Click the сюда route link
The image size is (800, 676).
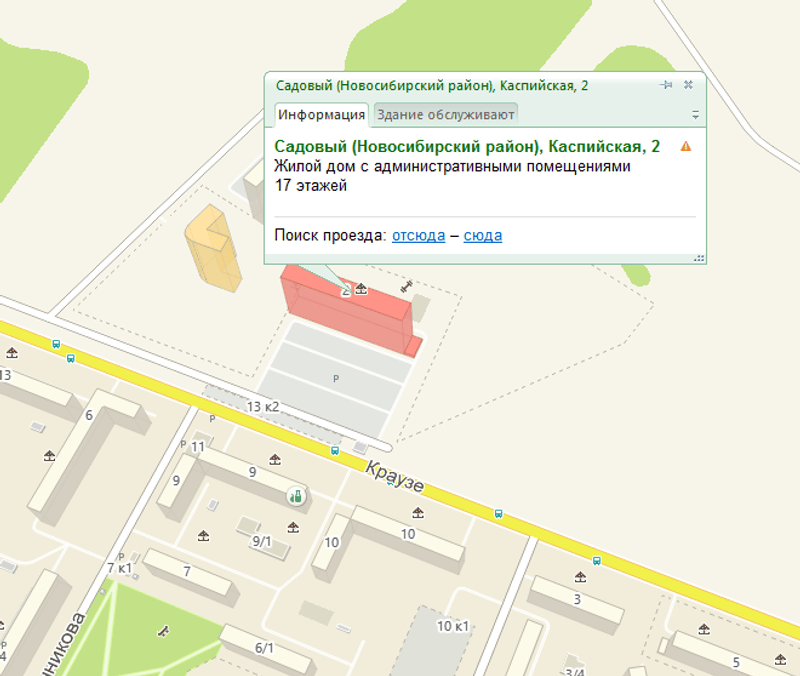pyautogui.click(x=483, y=235)
